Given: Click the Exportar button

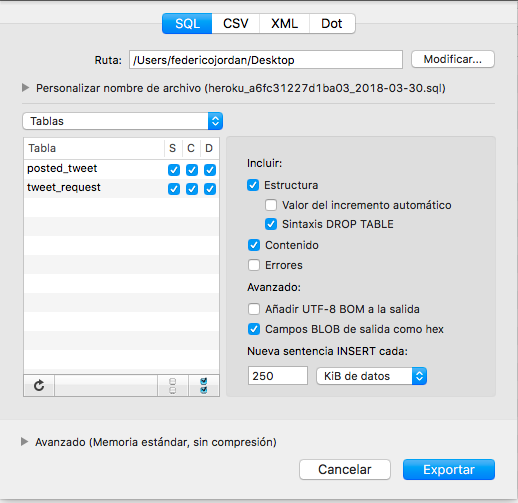Looking at the screenshot, I should click(449, 469).
